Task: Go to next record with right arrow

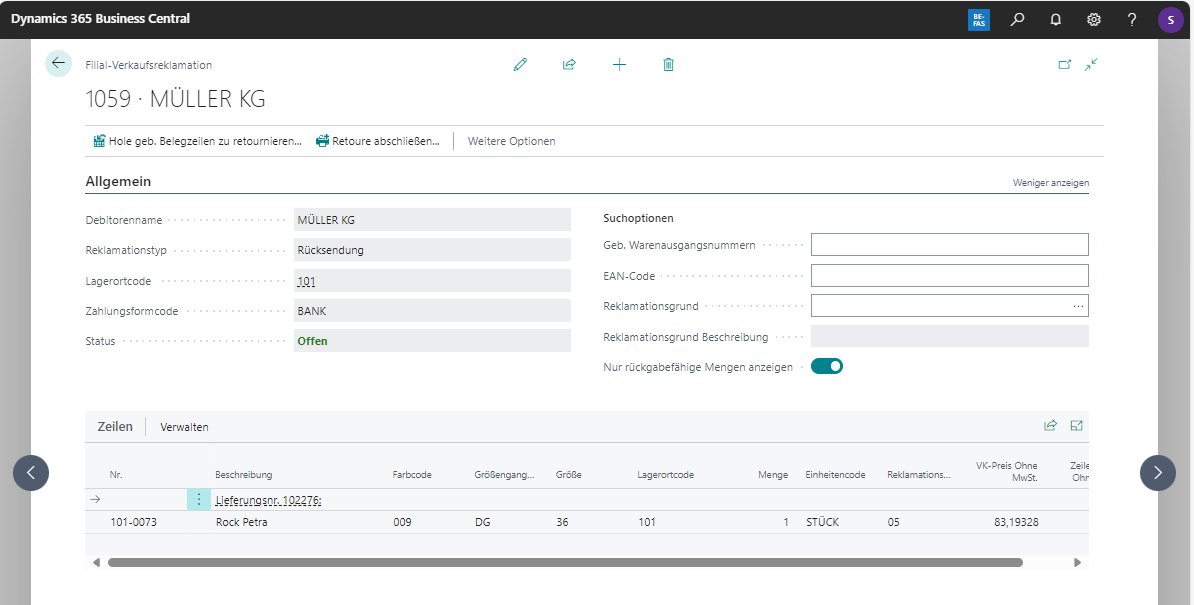Action: click(1157, 472)
